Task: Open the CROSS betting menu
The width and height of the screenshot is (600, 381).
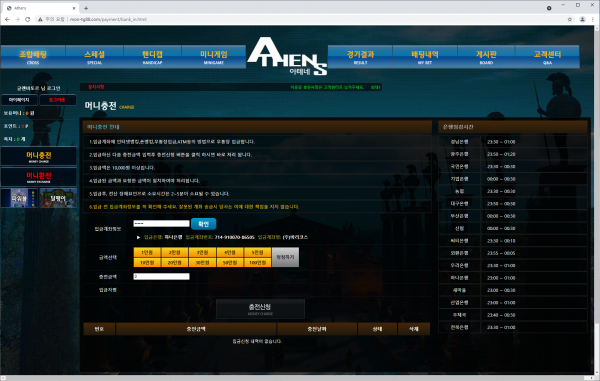Action: click(33, 57)
